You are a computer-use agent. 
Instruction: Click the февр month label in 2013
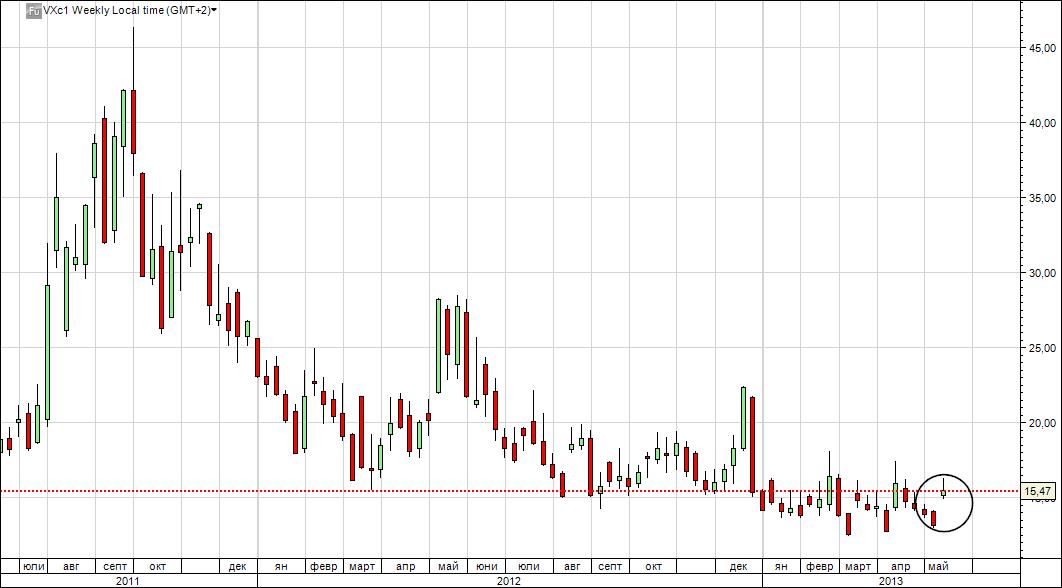[x=820, y=566]
